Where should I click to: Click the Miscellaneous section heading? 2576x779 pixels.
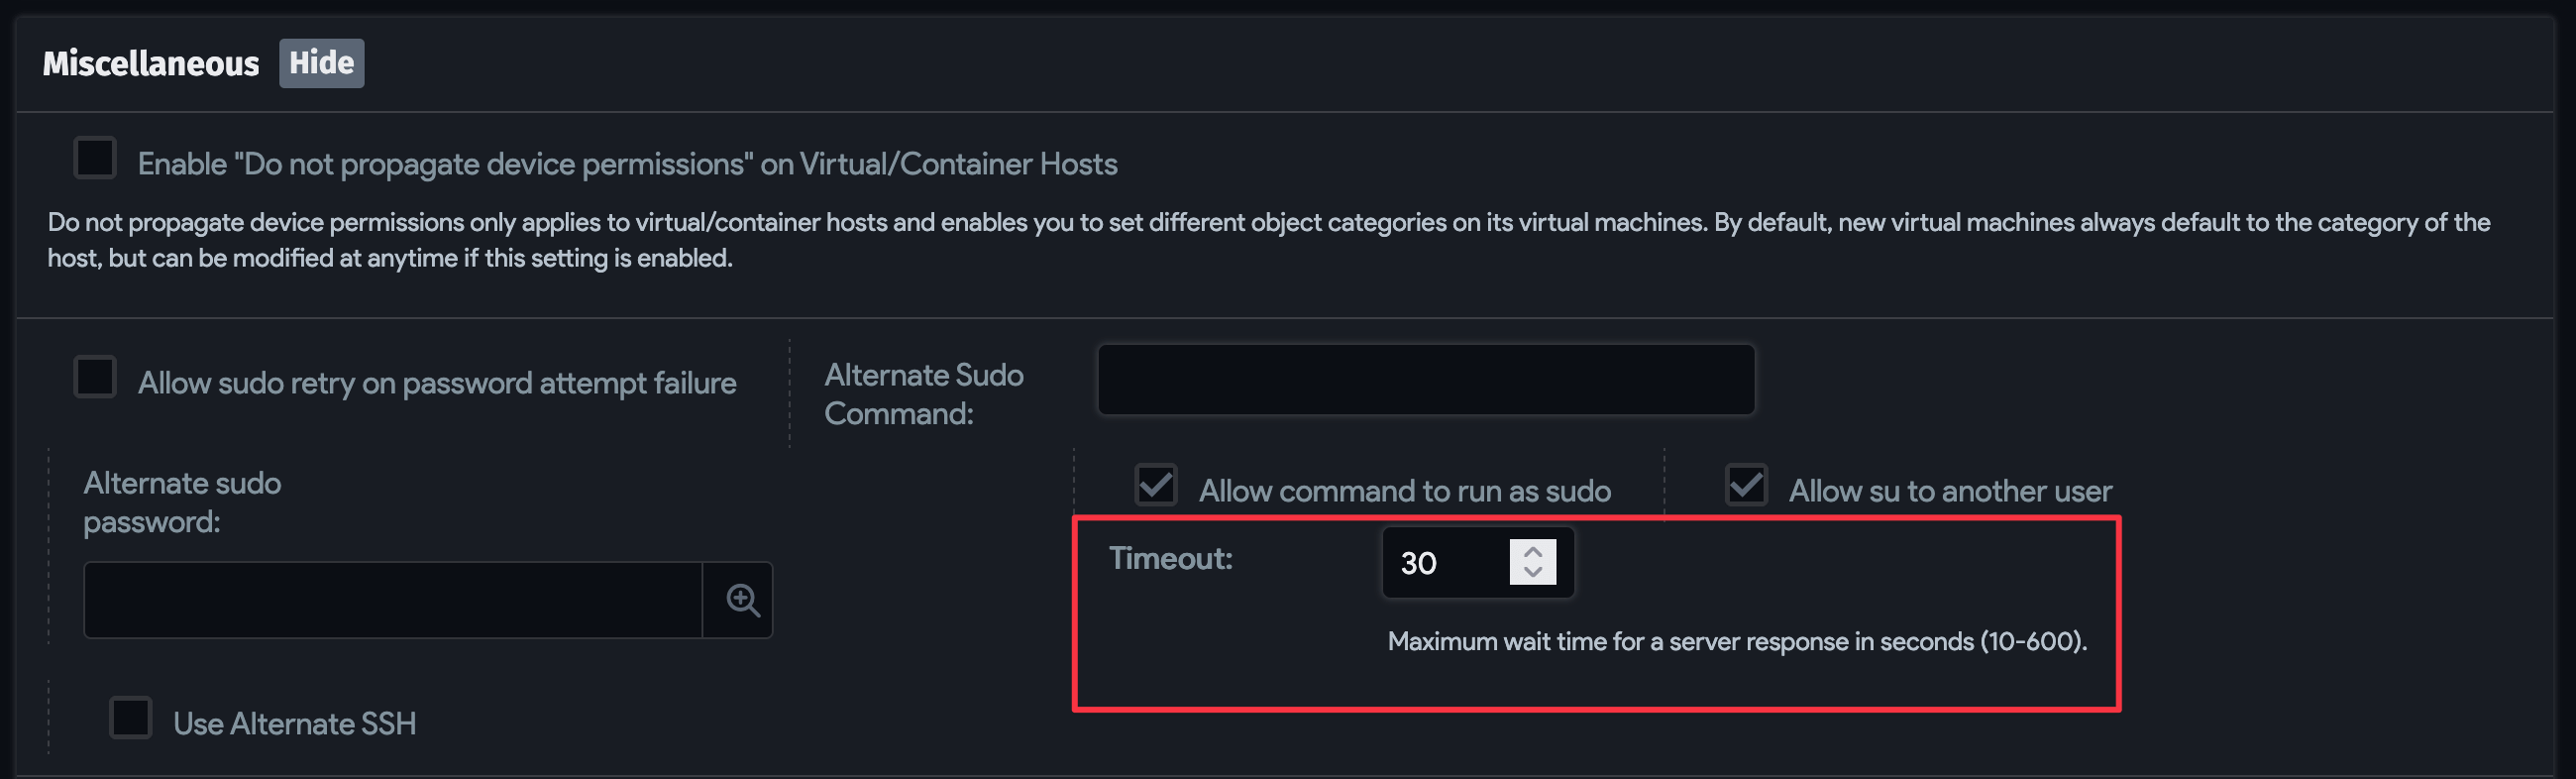pyautogui.click(x=151, y=64)
